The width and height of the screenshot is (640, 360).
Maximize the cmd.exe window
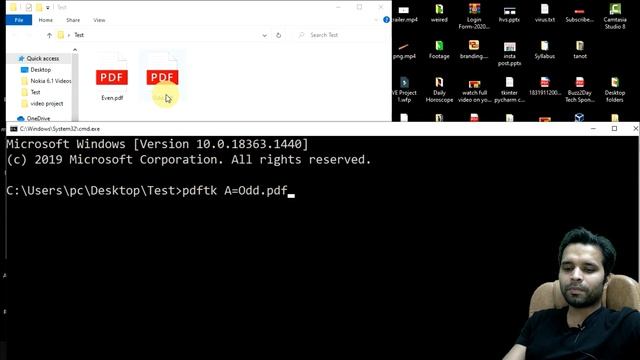(x=614, y=129)
